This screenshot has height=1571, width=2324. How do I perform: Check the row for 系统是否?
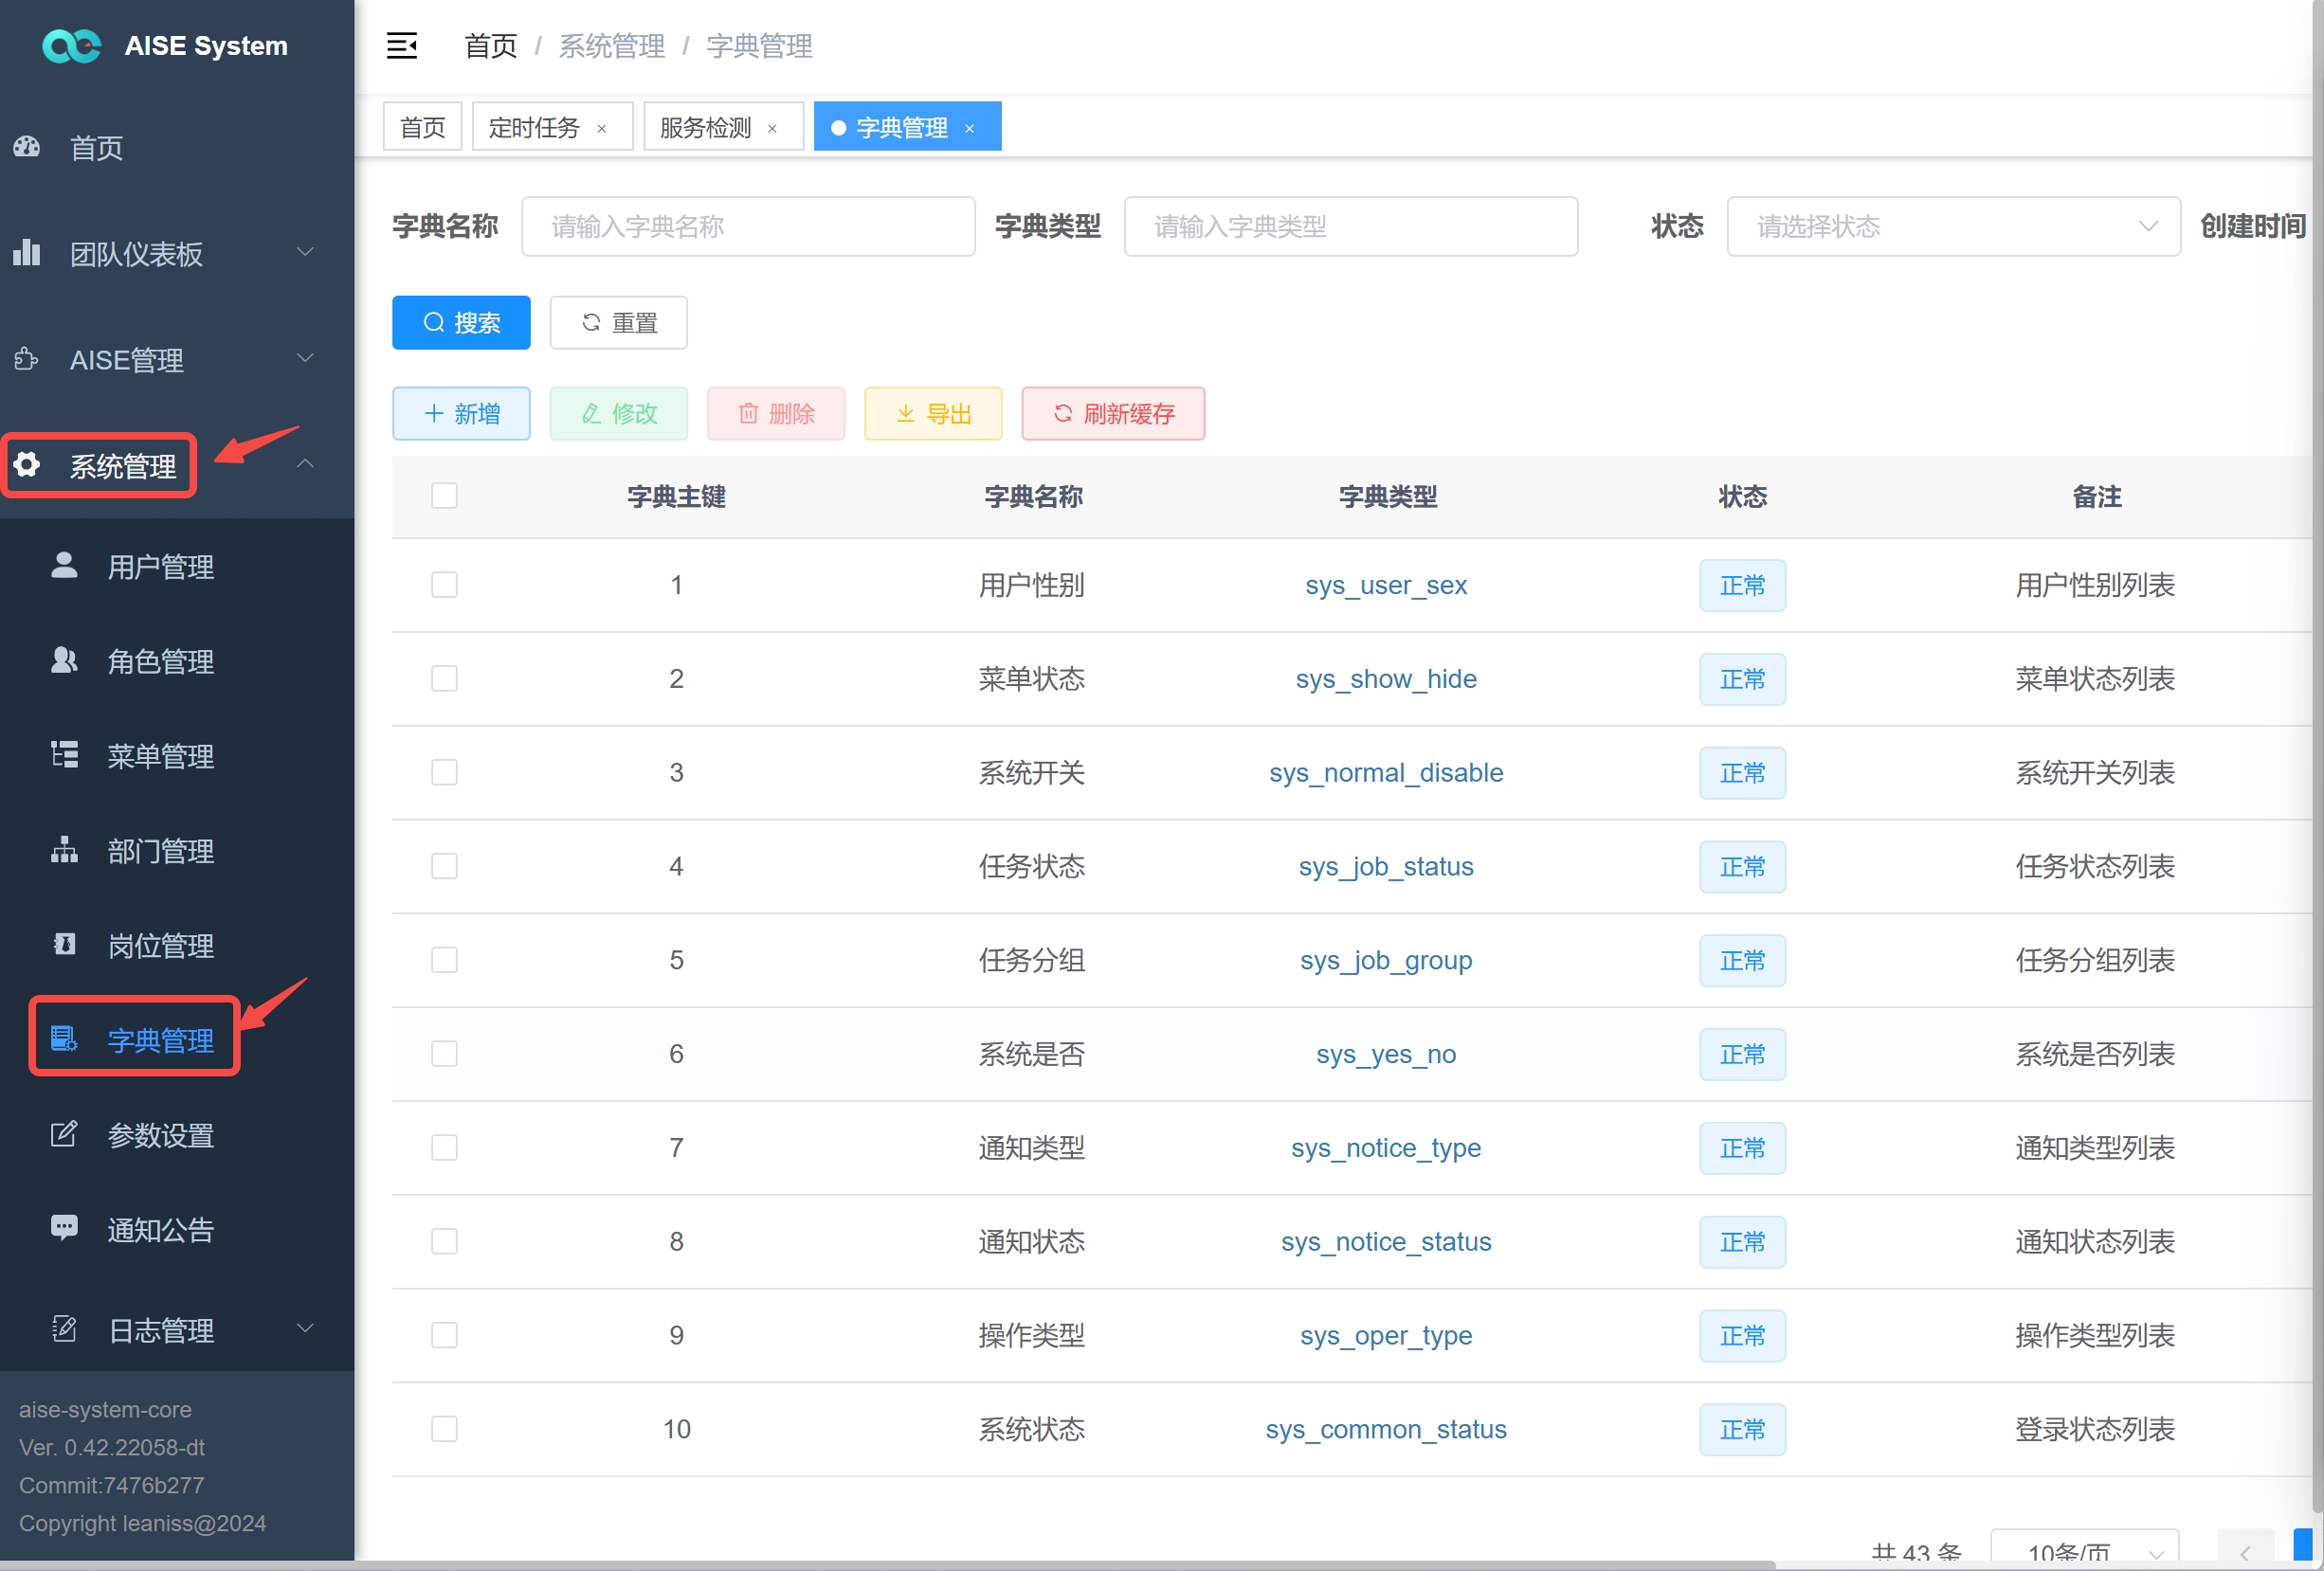444,1054
